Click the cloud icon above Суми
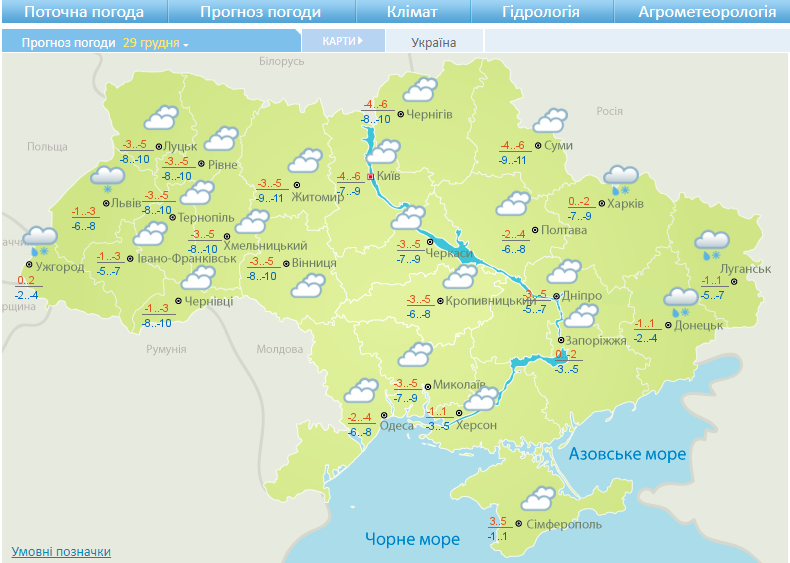This screenshot has width=790, height=563. tap(550, 121)
